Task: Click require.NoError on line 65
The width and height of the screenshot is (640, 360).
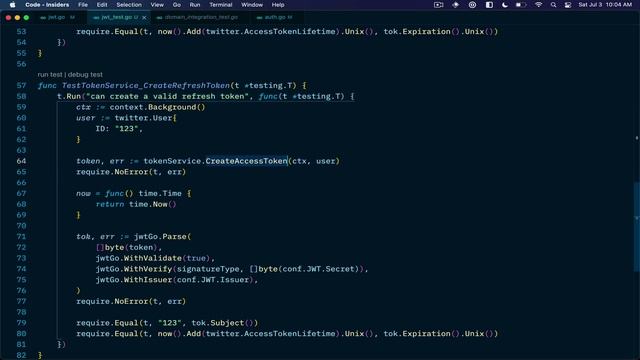Action: point(112,172)
